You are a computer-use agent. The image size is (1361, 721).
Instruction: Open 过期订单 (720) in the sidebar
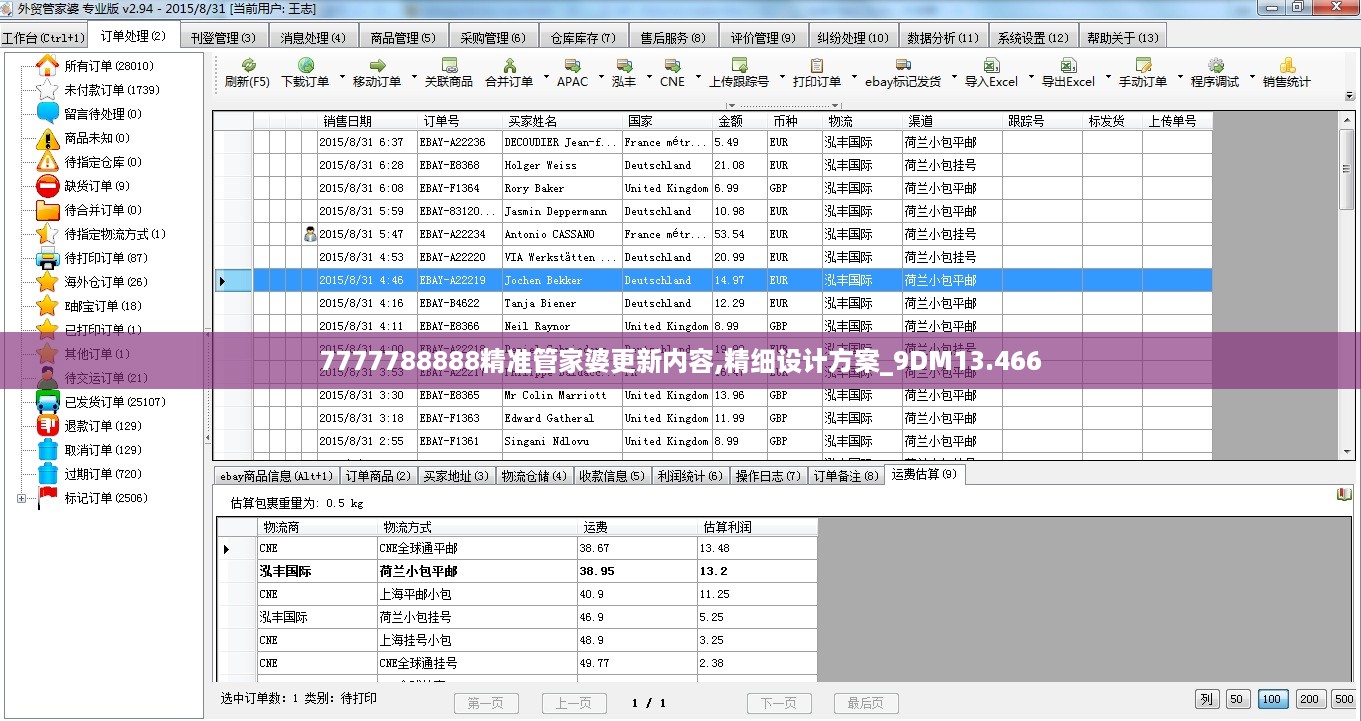pos(103,474)
